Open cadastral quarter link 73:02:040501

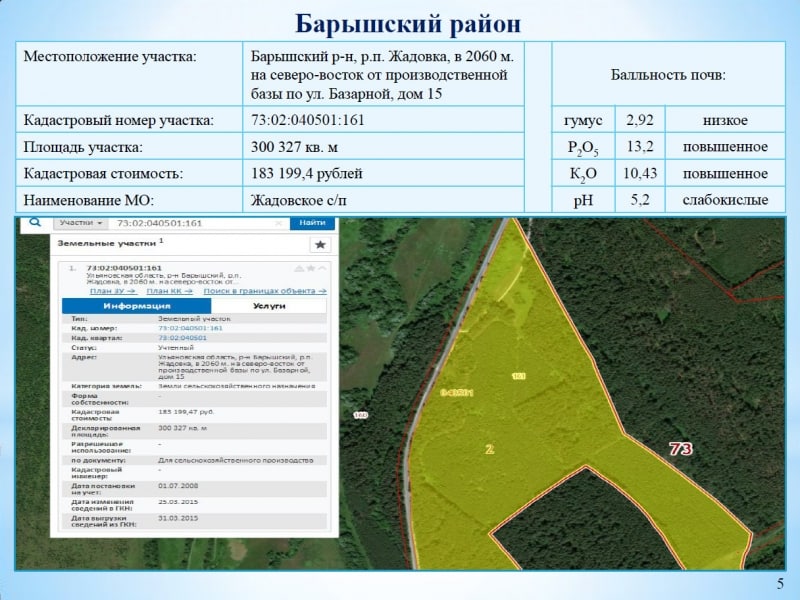click(x=182, y=338)
